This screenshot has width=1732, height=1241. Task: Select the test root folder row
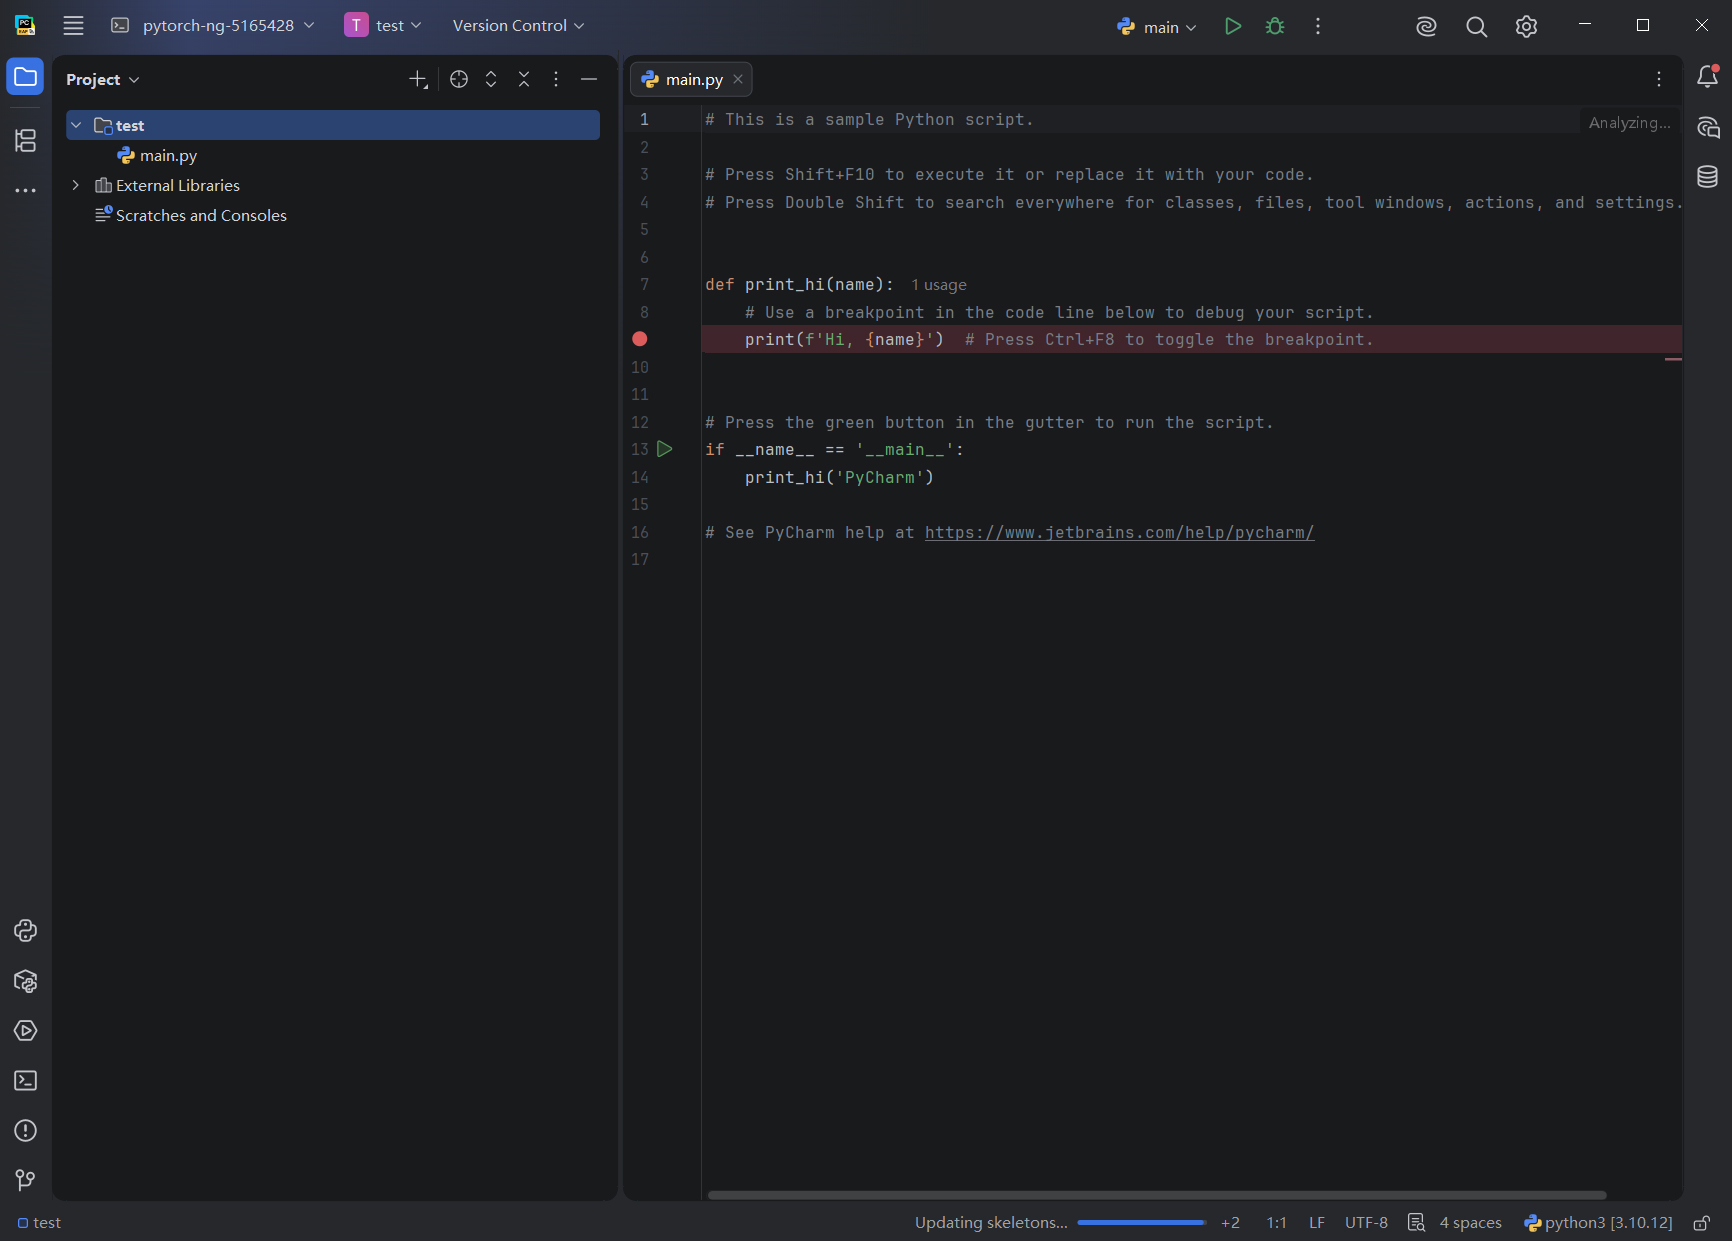333,125
